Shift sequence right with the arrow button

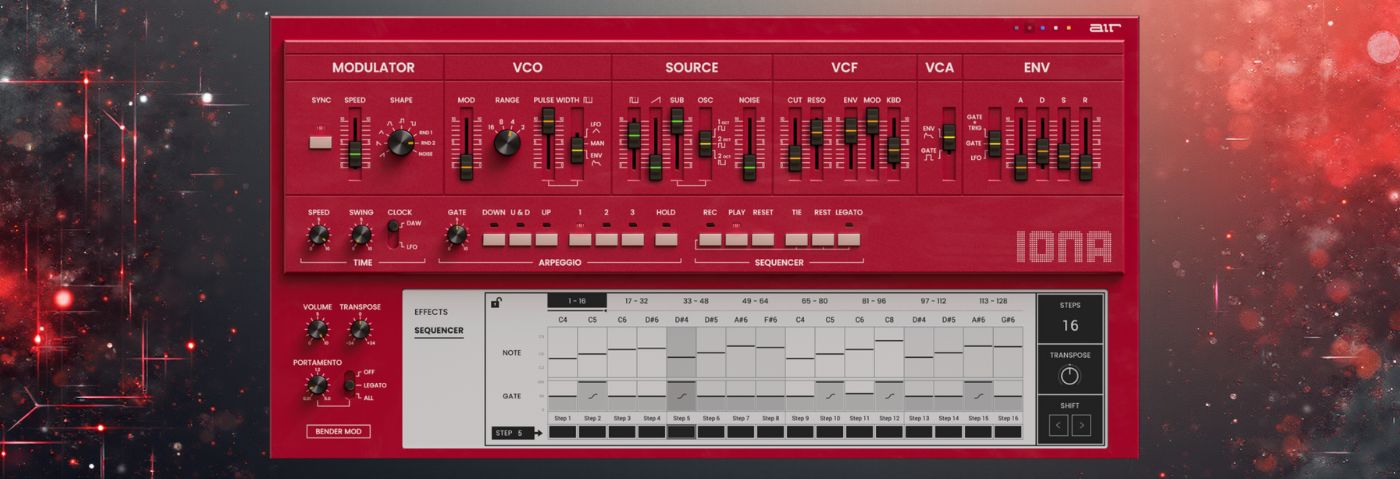1081,426
